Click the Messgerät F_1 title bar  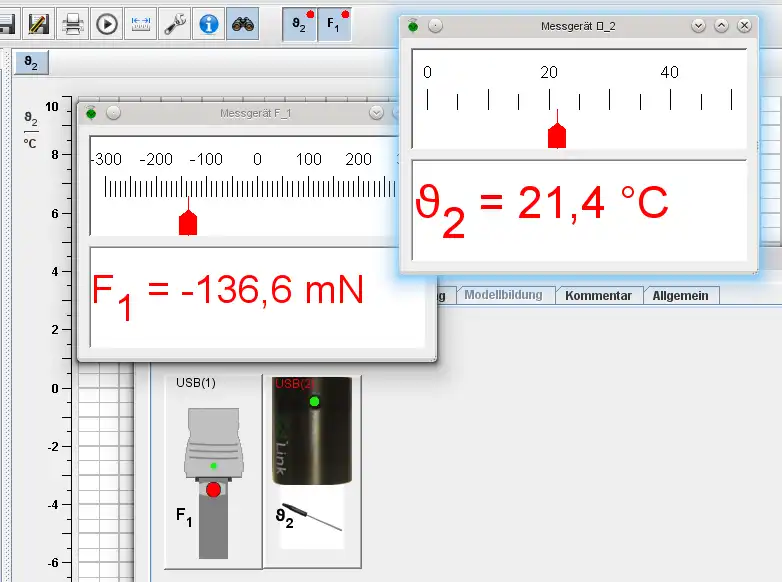[x=255, y=113]
